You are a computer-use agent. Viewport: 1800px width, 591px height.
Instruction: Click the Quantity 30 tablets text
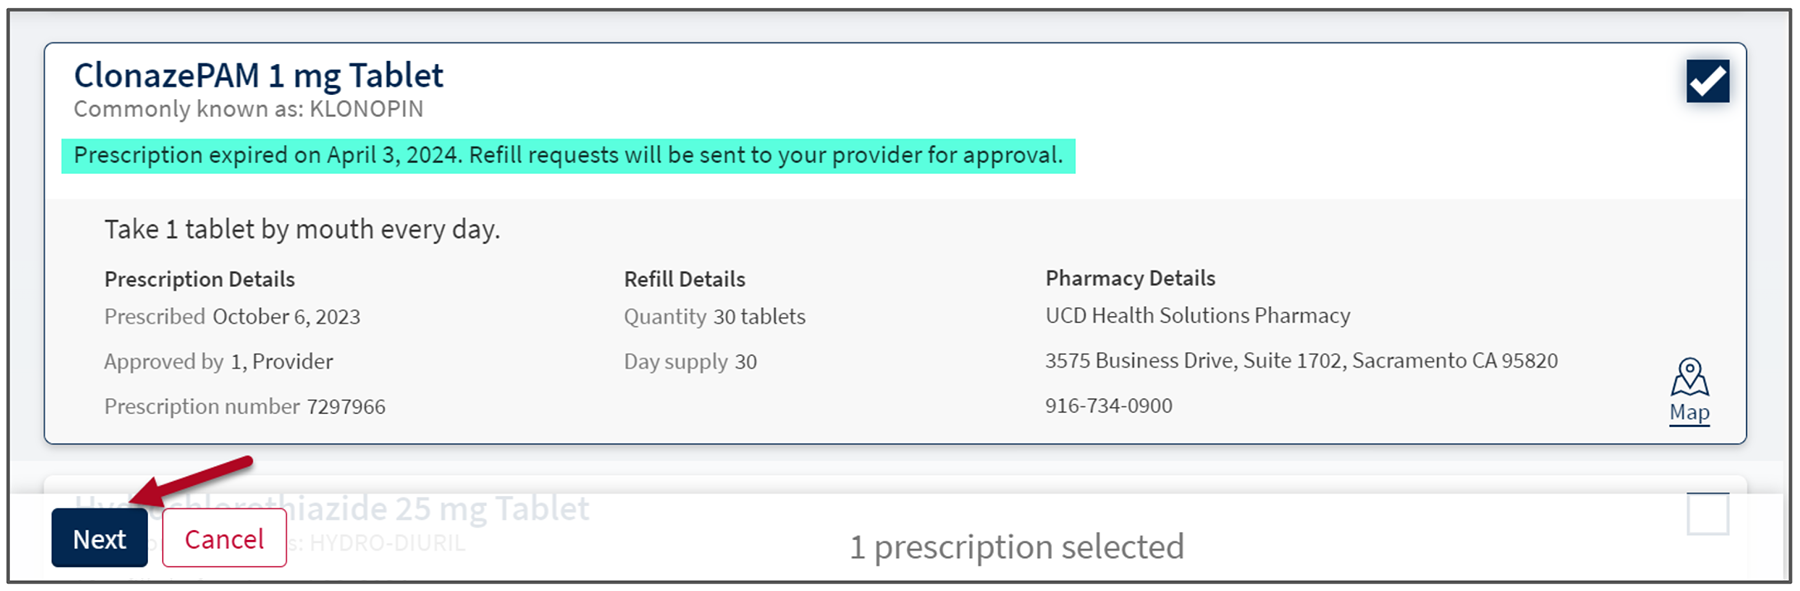pyautogui.click(x=714, y=317)
